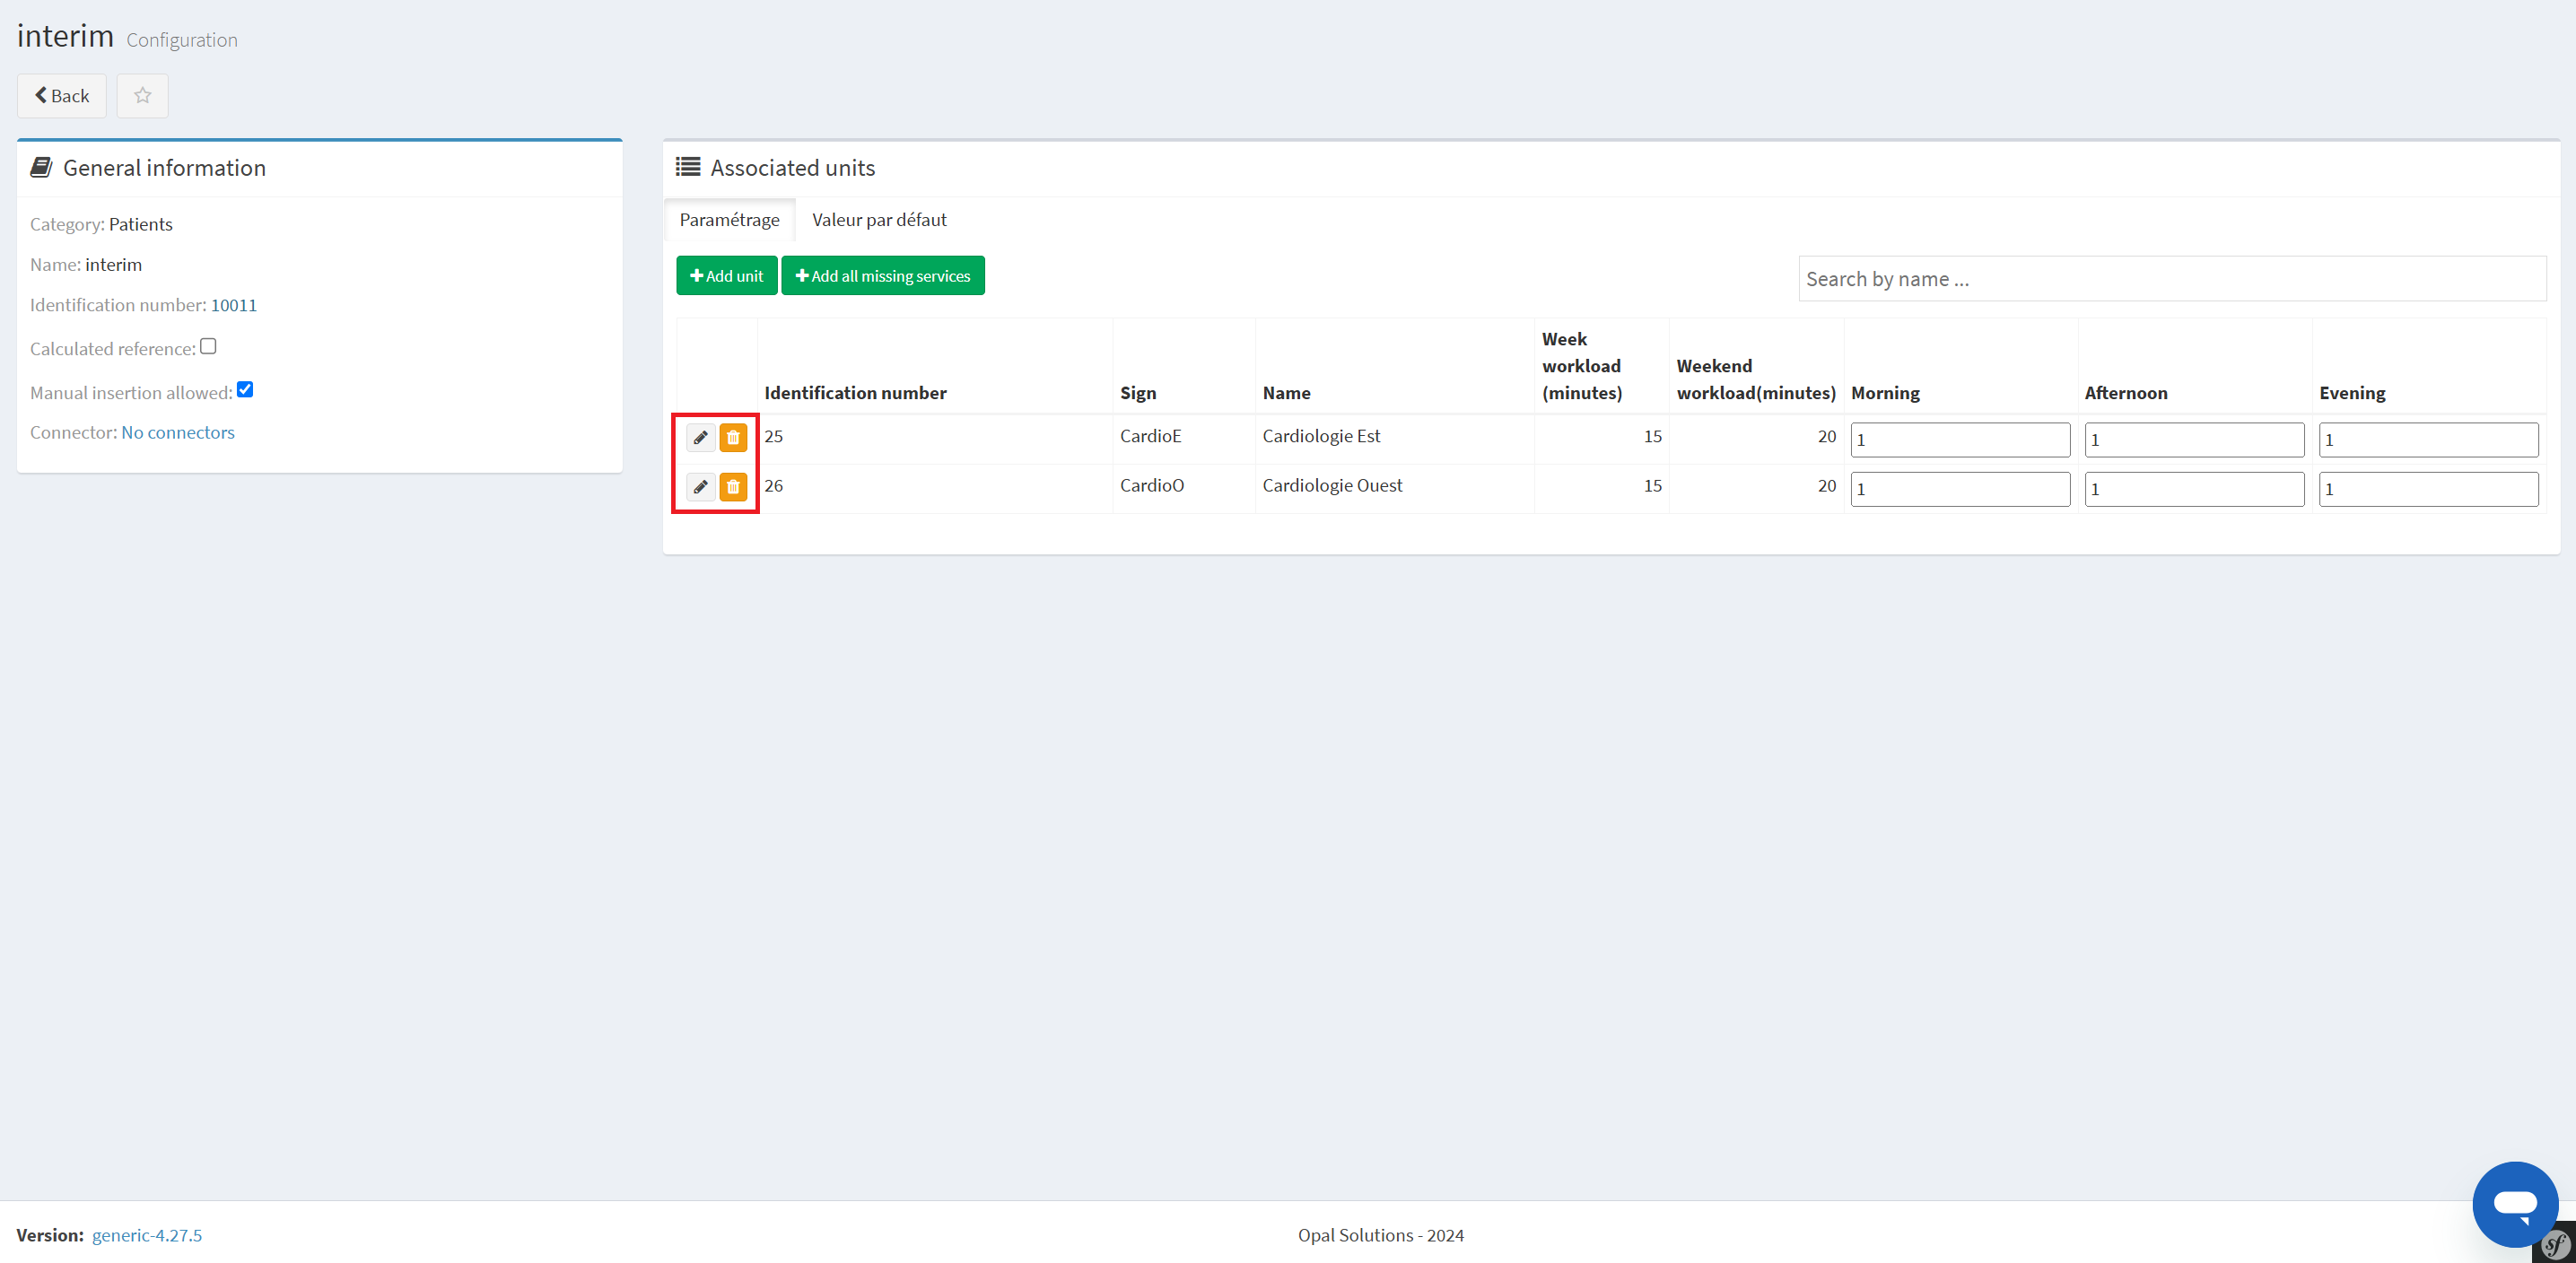Click the favorite star icon button
Image resolution: width=2576 pixels, height=1263 pixels.
click(x=142, y=96)
